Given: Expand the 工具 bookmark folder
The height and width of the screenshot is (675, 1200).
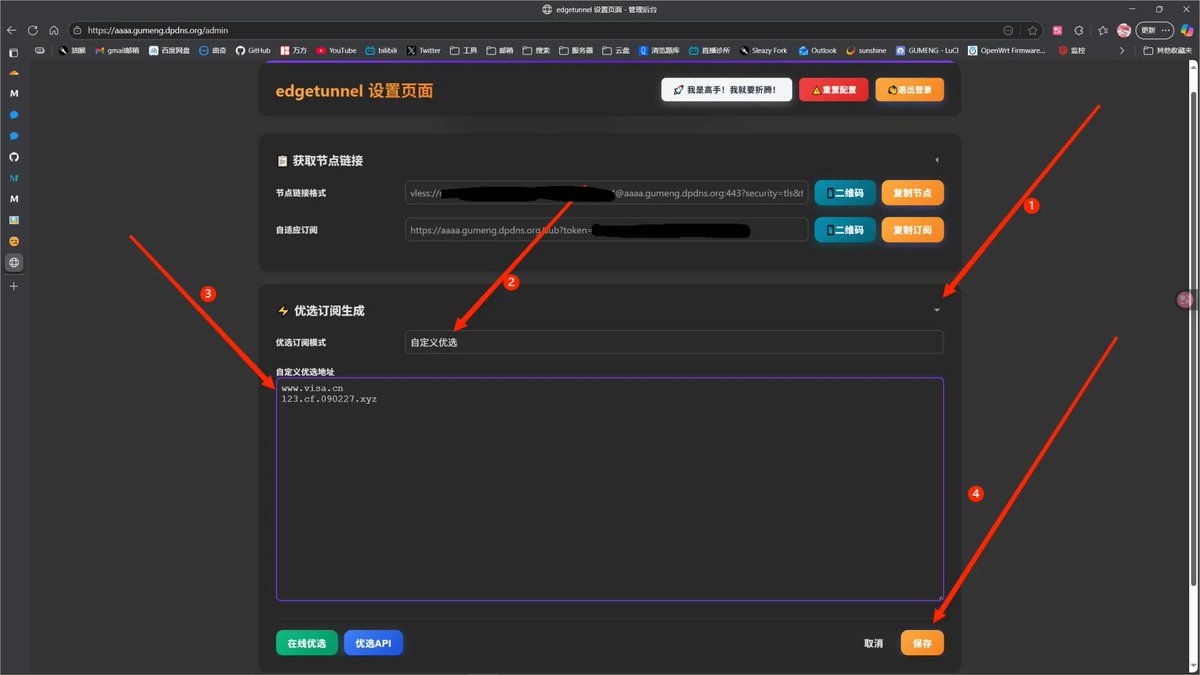Looking at the screenshot, I should (x=464, y=50).
